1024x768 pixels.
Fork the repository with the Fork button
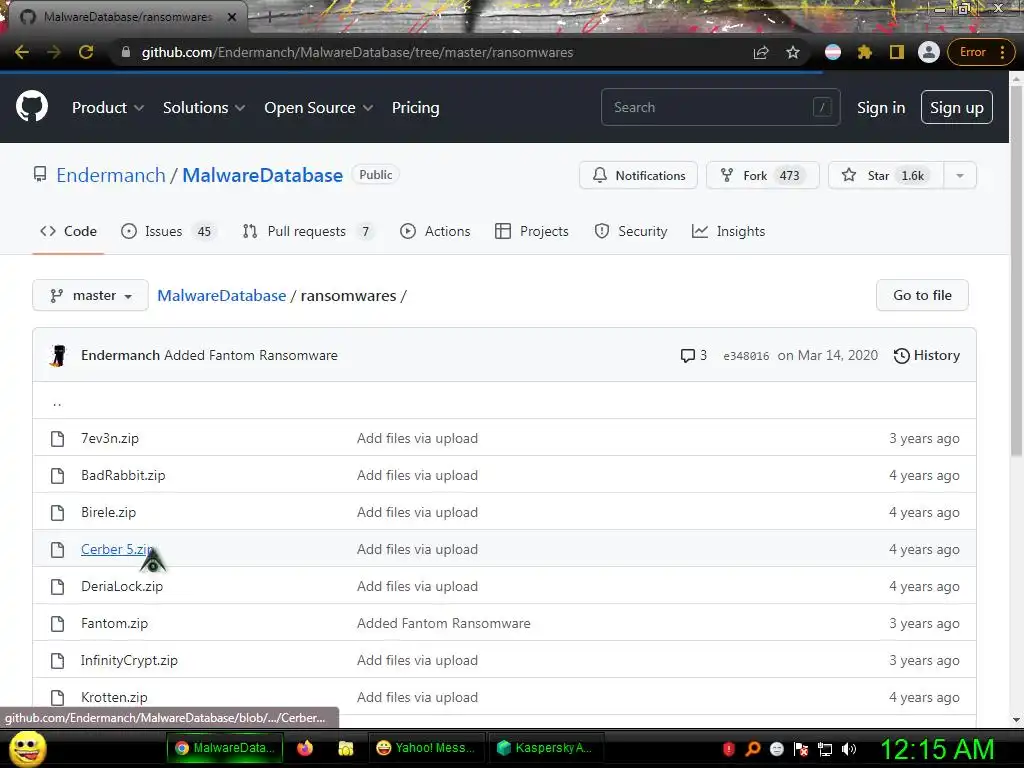click(762, 176)
